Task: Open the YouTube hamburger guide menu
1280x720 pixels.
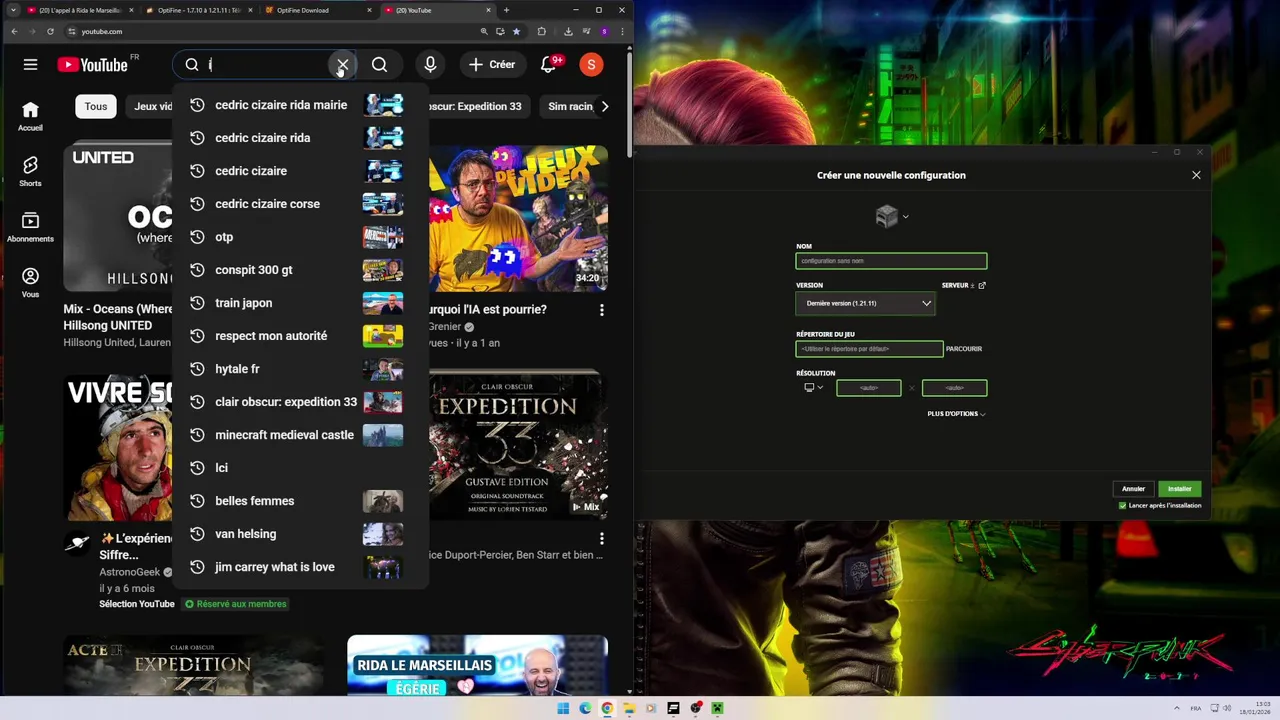Action: (30, 65)
